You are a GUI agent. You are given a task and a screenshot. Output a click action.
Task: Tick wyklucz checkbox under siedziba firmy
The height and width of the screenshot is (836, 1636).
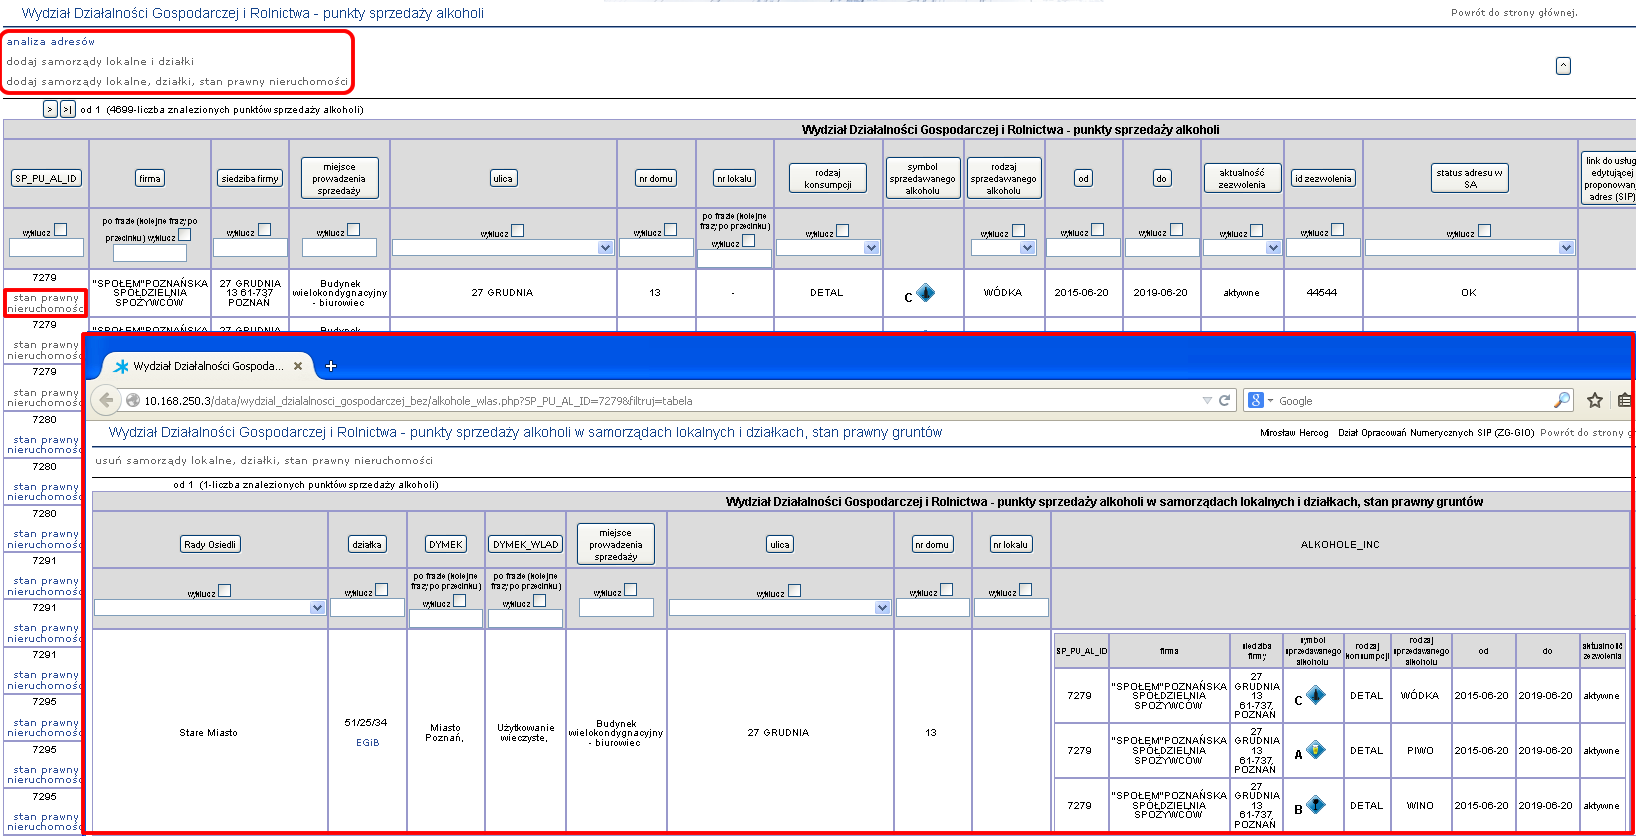click(x=264, y=230)
